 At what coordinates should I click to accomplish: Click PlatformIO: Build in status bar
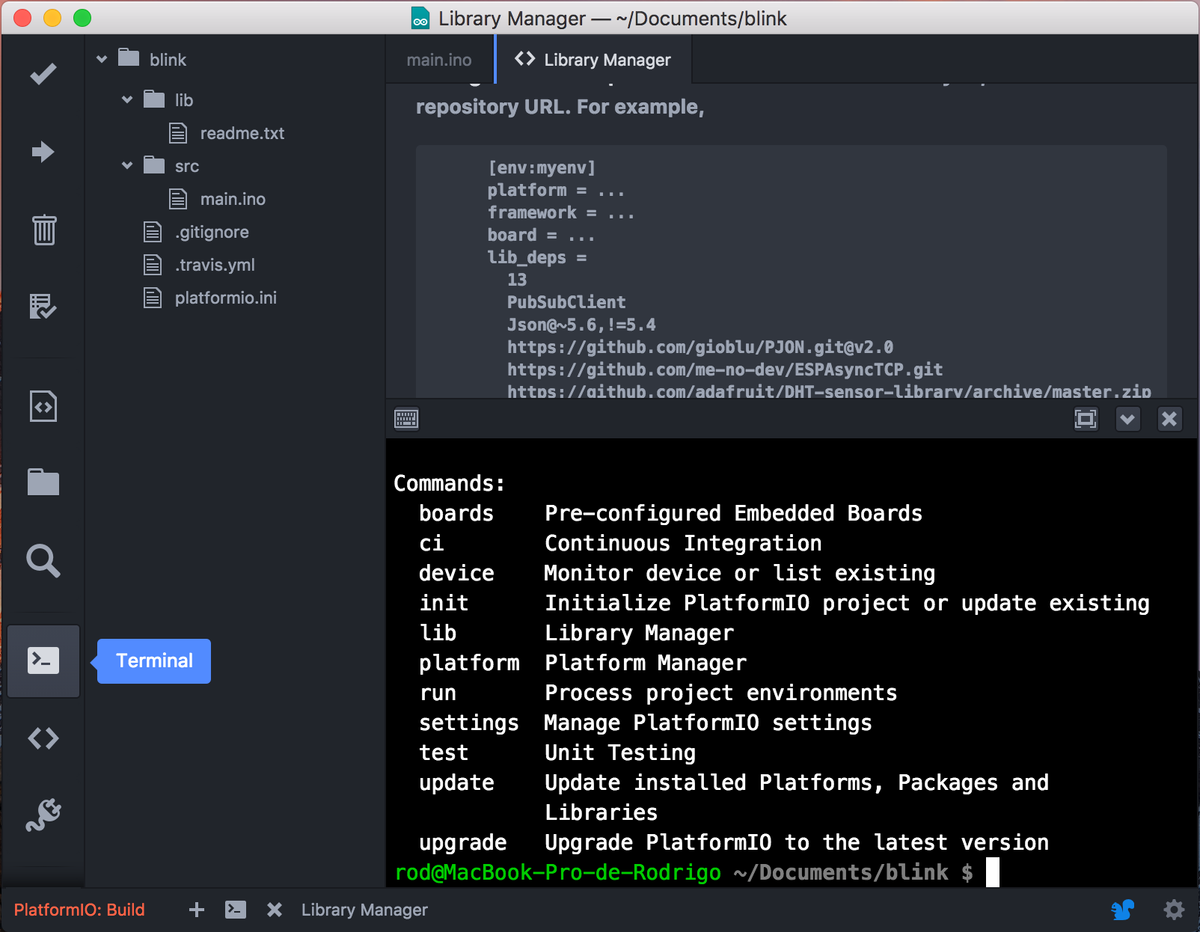pyautogui.click(x=79, y=910)
